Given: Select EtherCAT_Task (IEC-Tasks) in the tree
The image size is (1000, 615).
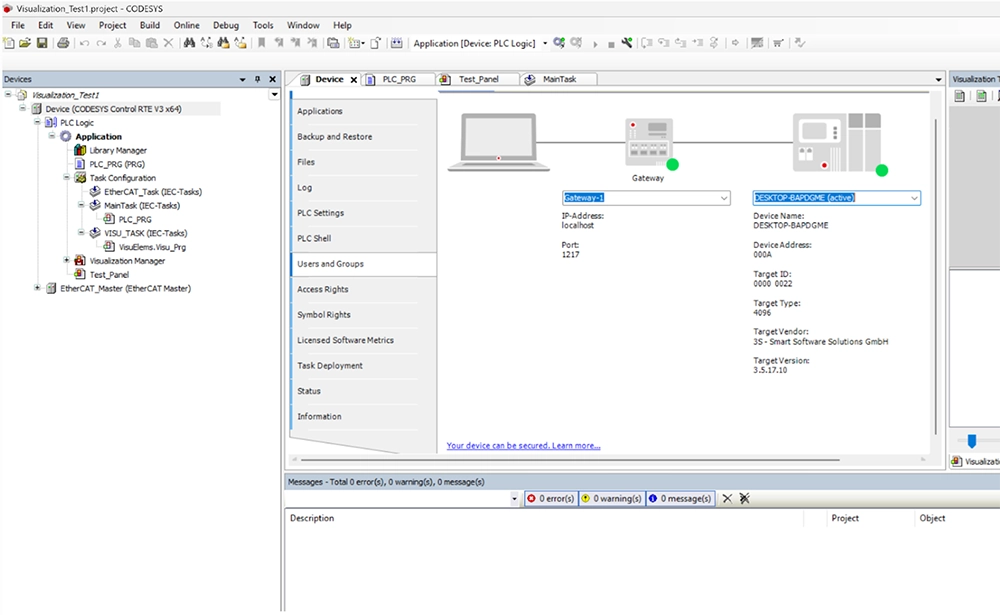Looking at the screenshot, I should coord(153,191).
